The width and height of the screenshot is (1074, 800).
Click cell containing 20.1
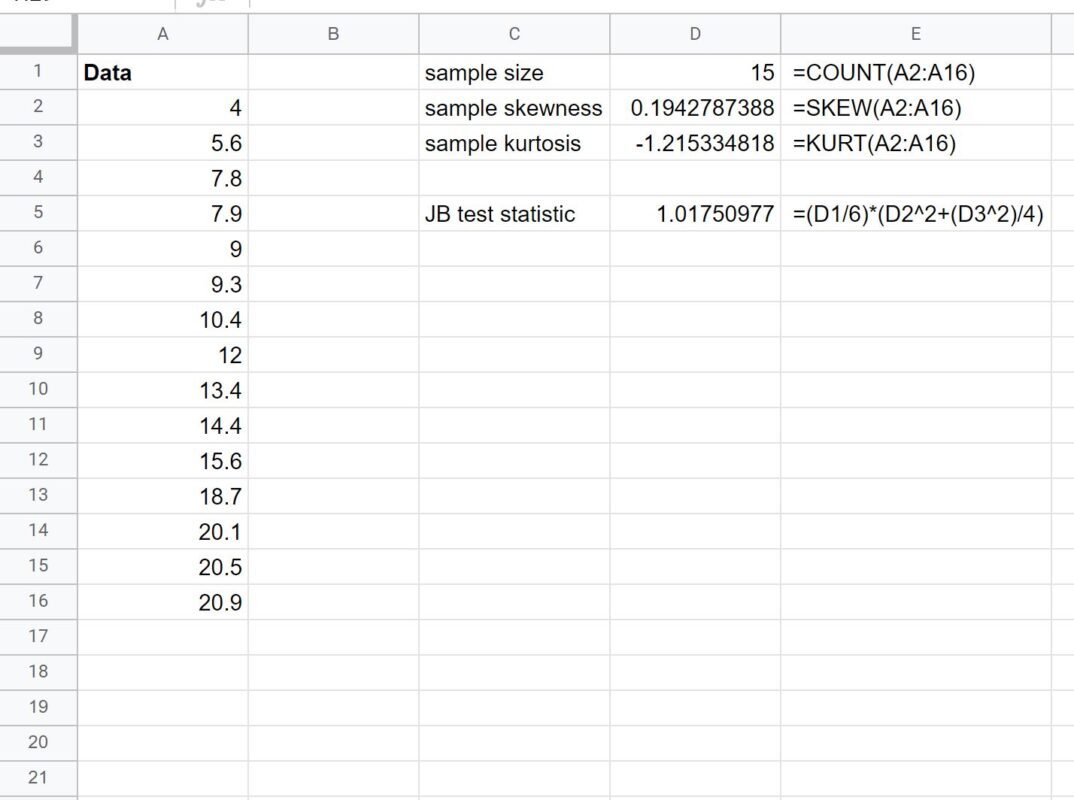coord(163,532)
